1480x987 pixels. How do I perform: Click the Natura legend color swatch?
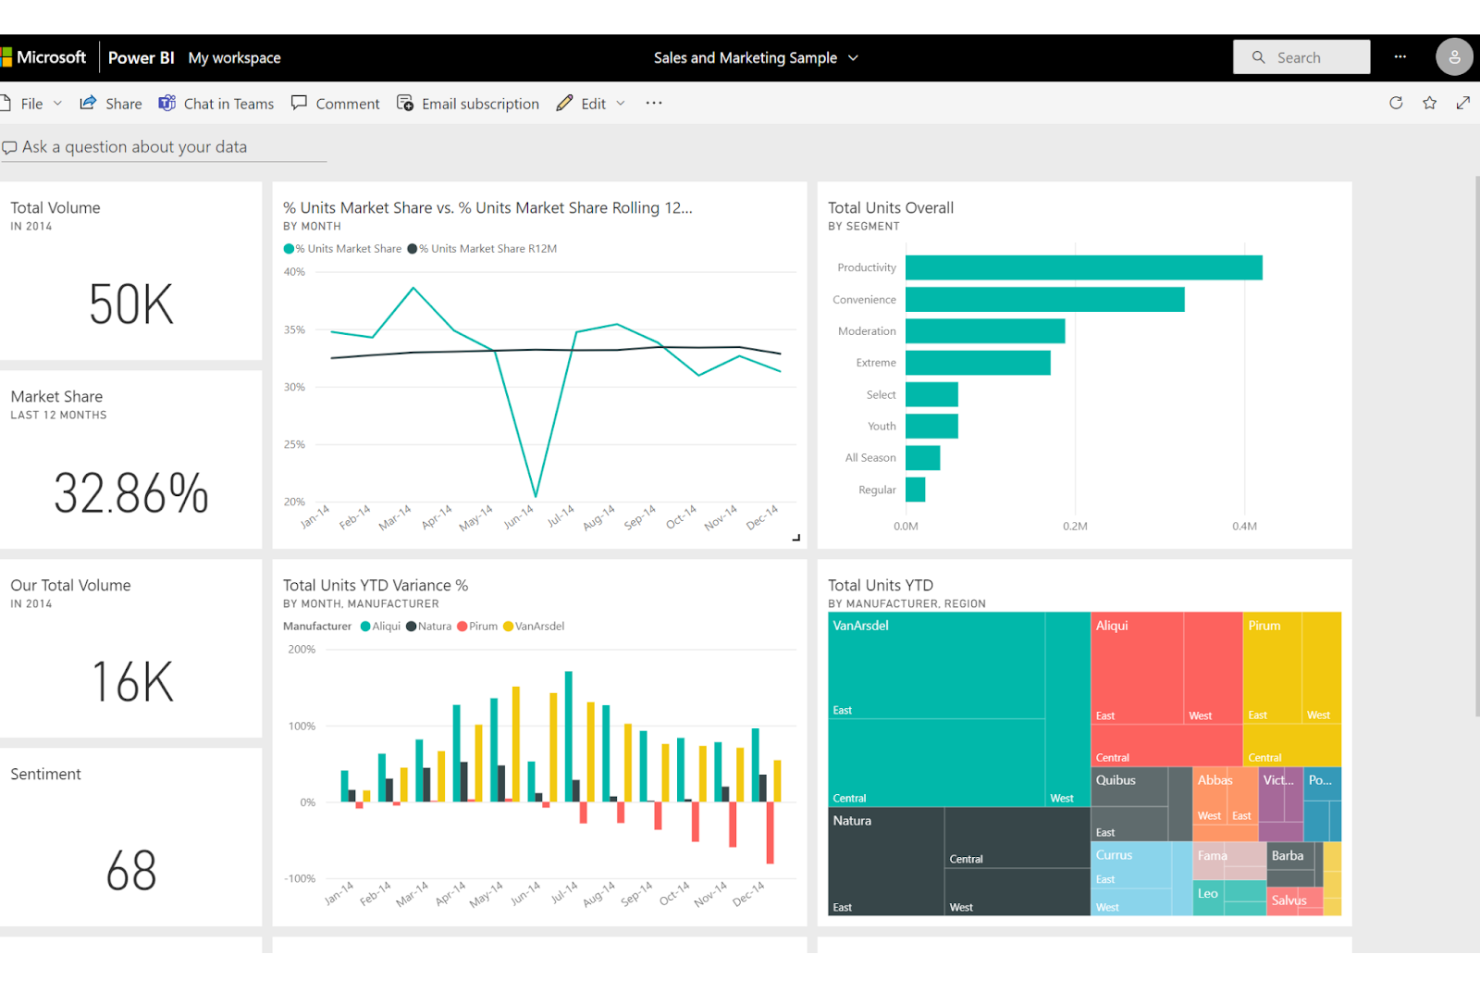[x=412, y=626]
